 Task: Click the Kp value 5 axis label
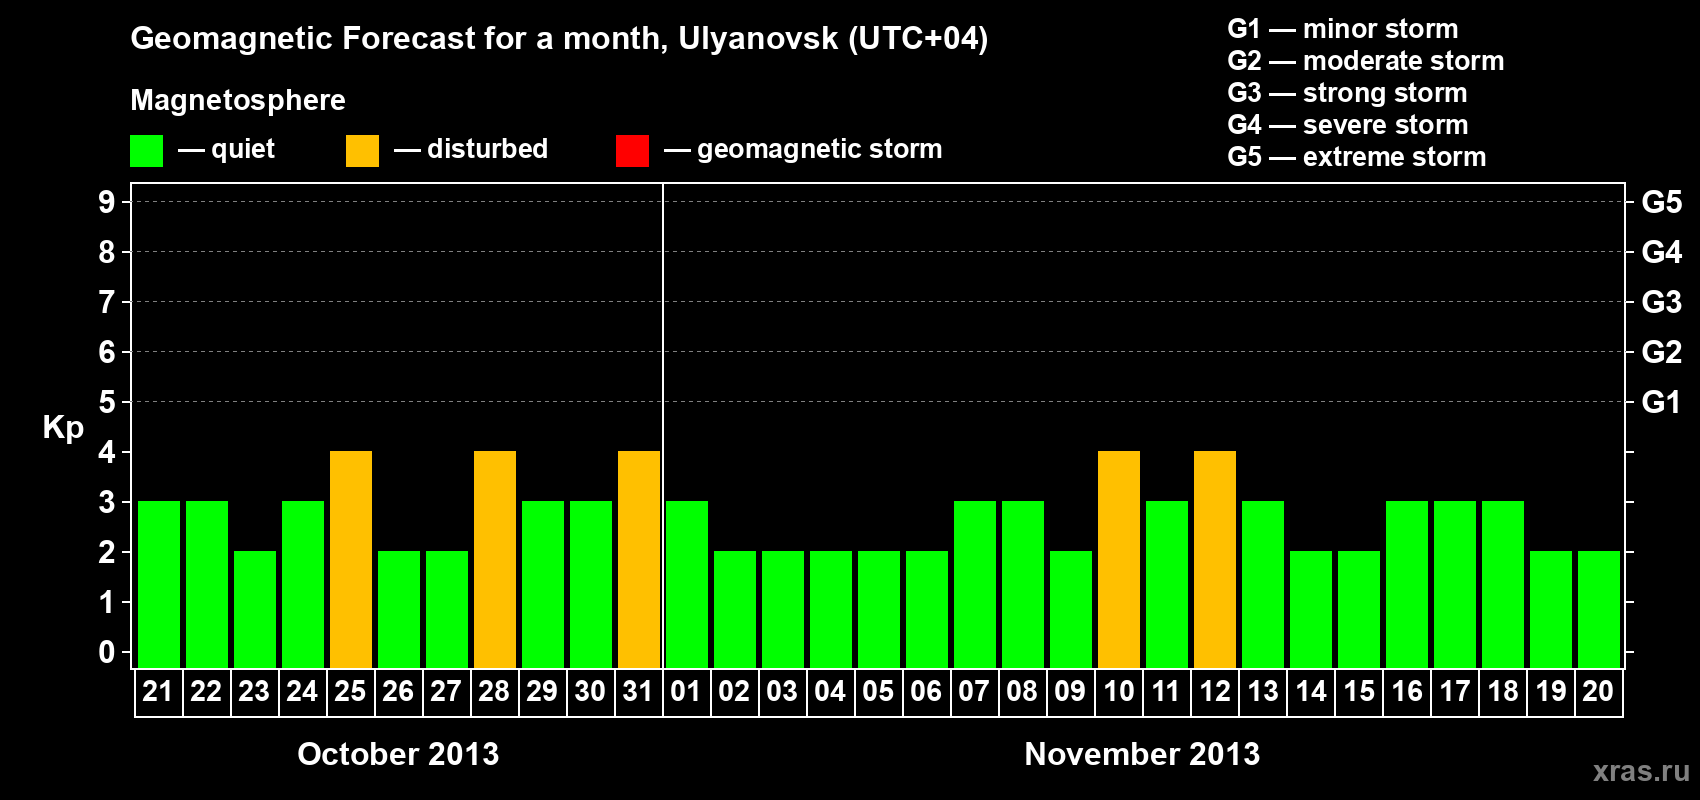(x=106, y=402)
